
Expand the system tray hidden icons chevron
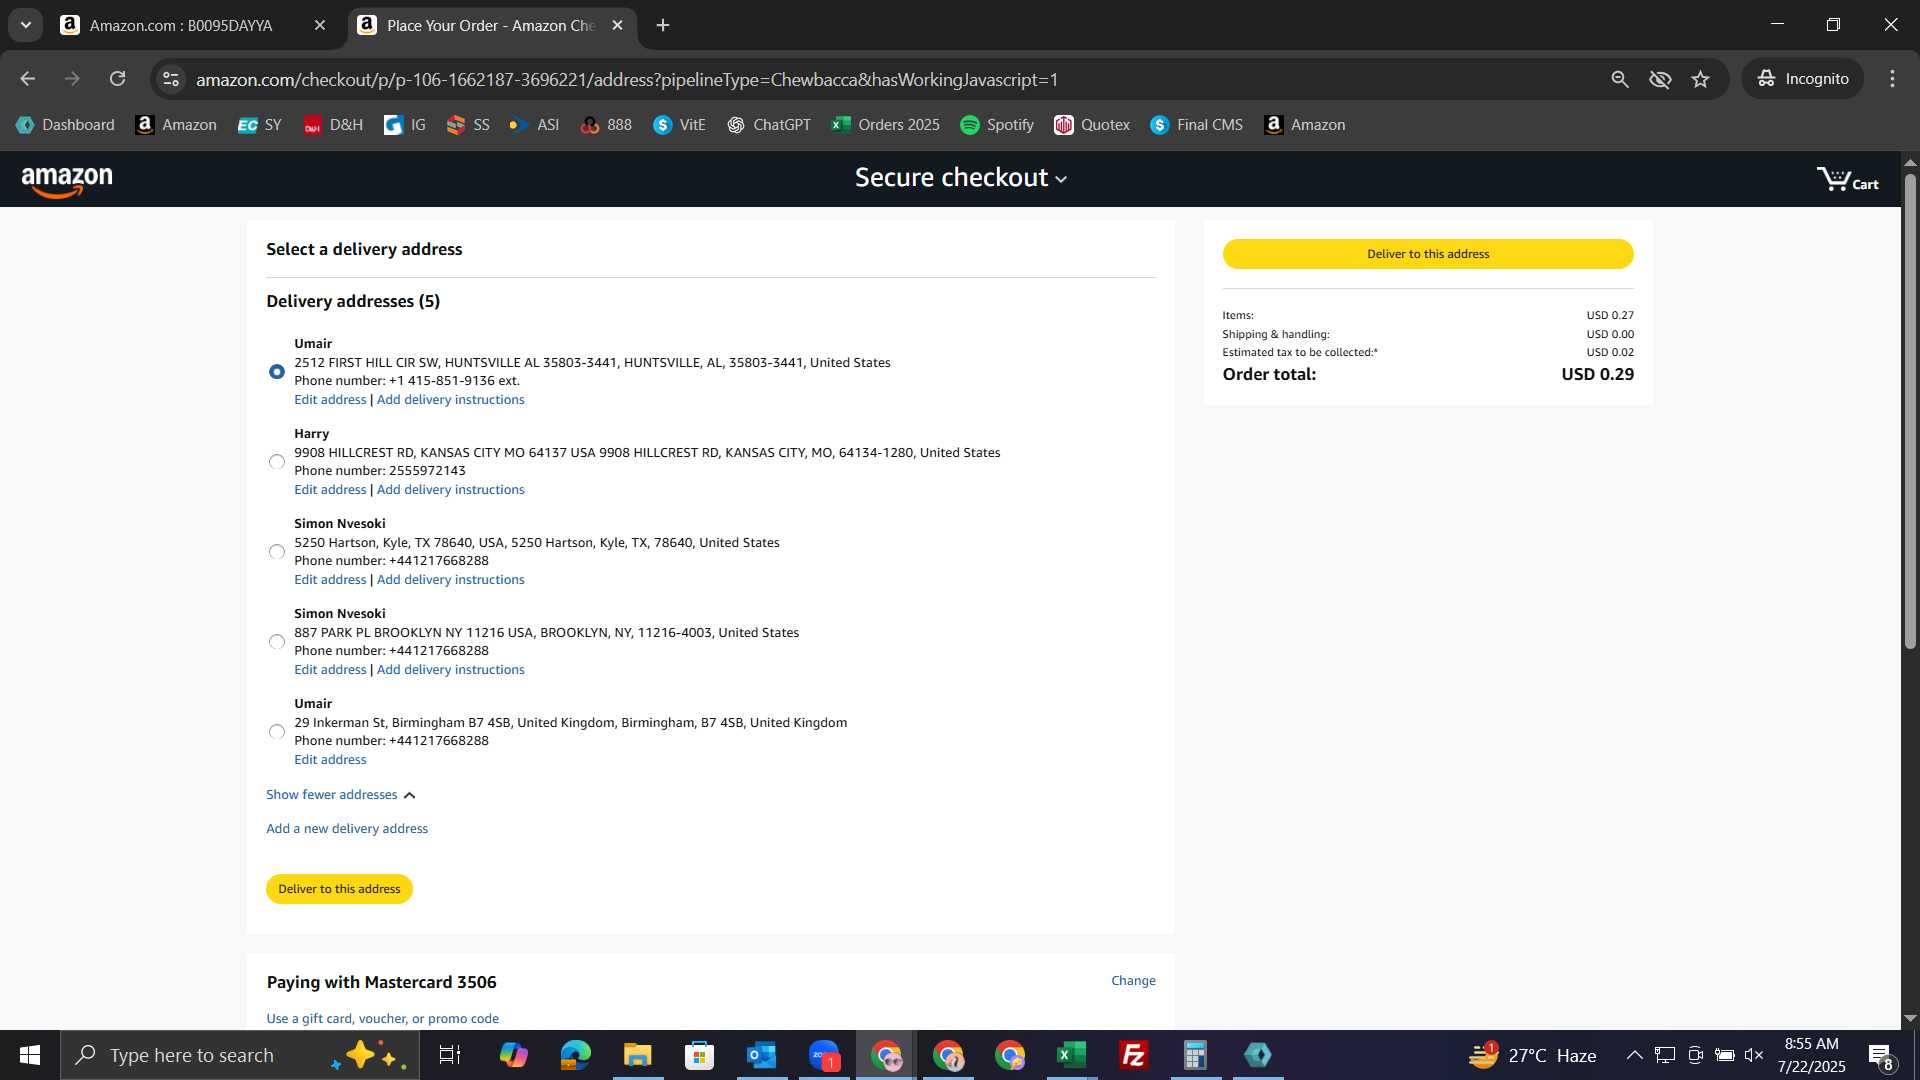coord(1634,1055)
